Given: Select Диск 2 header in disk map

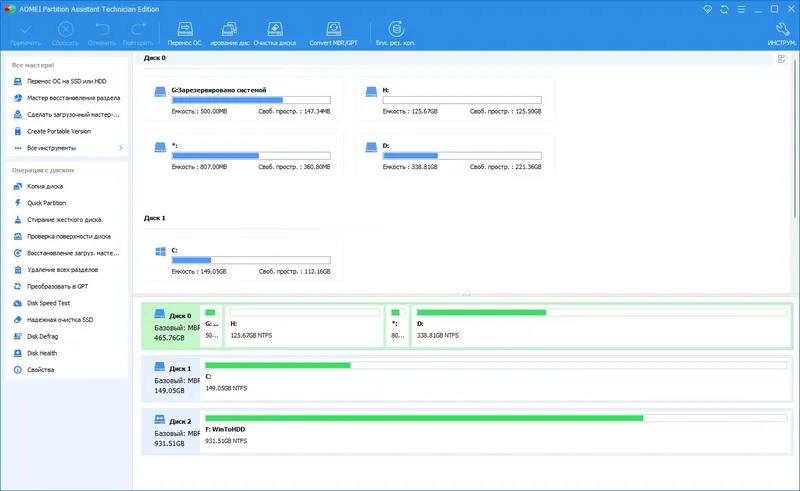Looking at the screenshot, I should 171,431.
